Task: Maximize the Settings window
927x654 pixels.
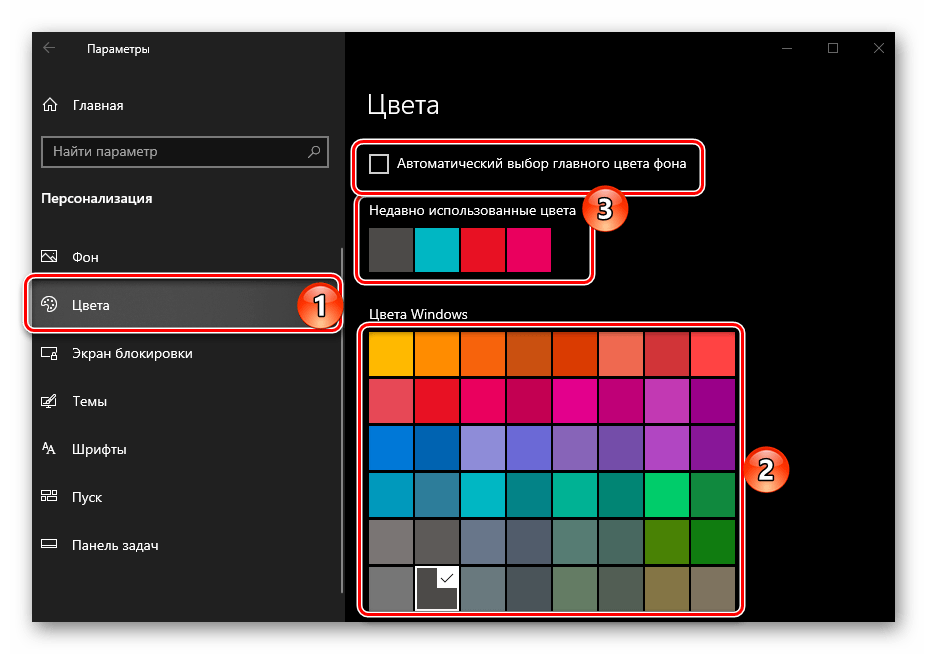Action: 833,48
